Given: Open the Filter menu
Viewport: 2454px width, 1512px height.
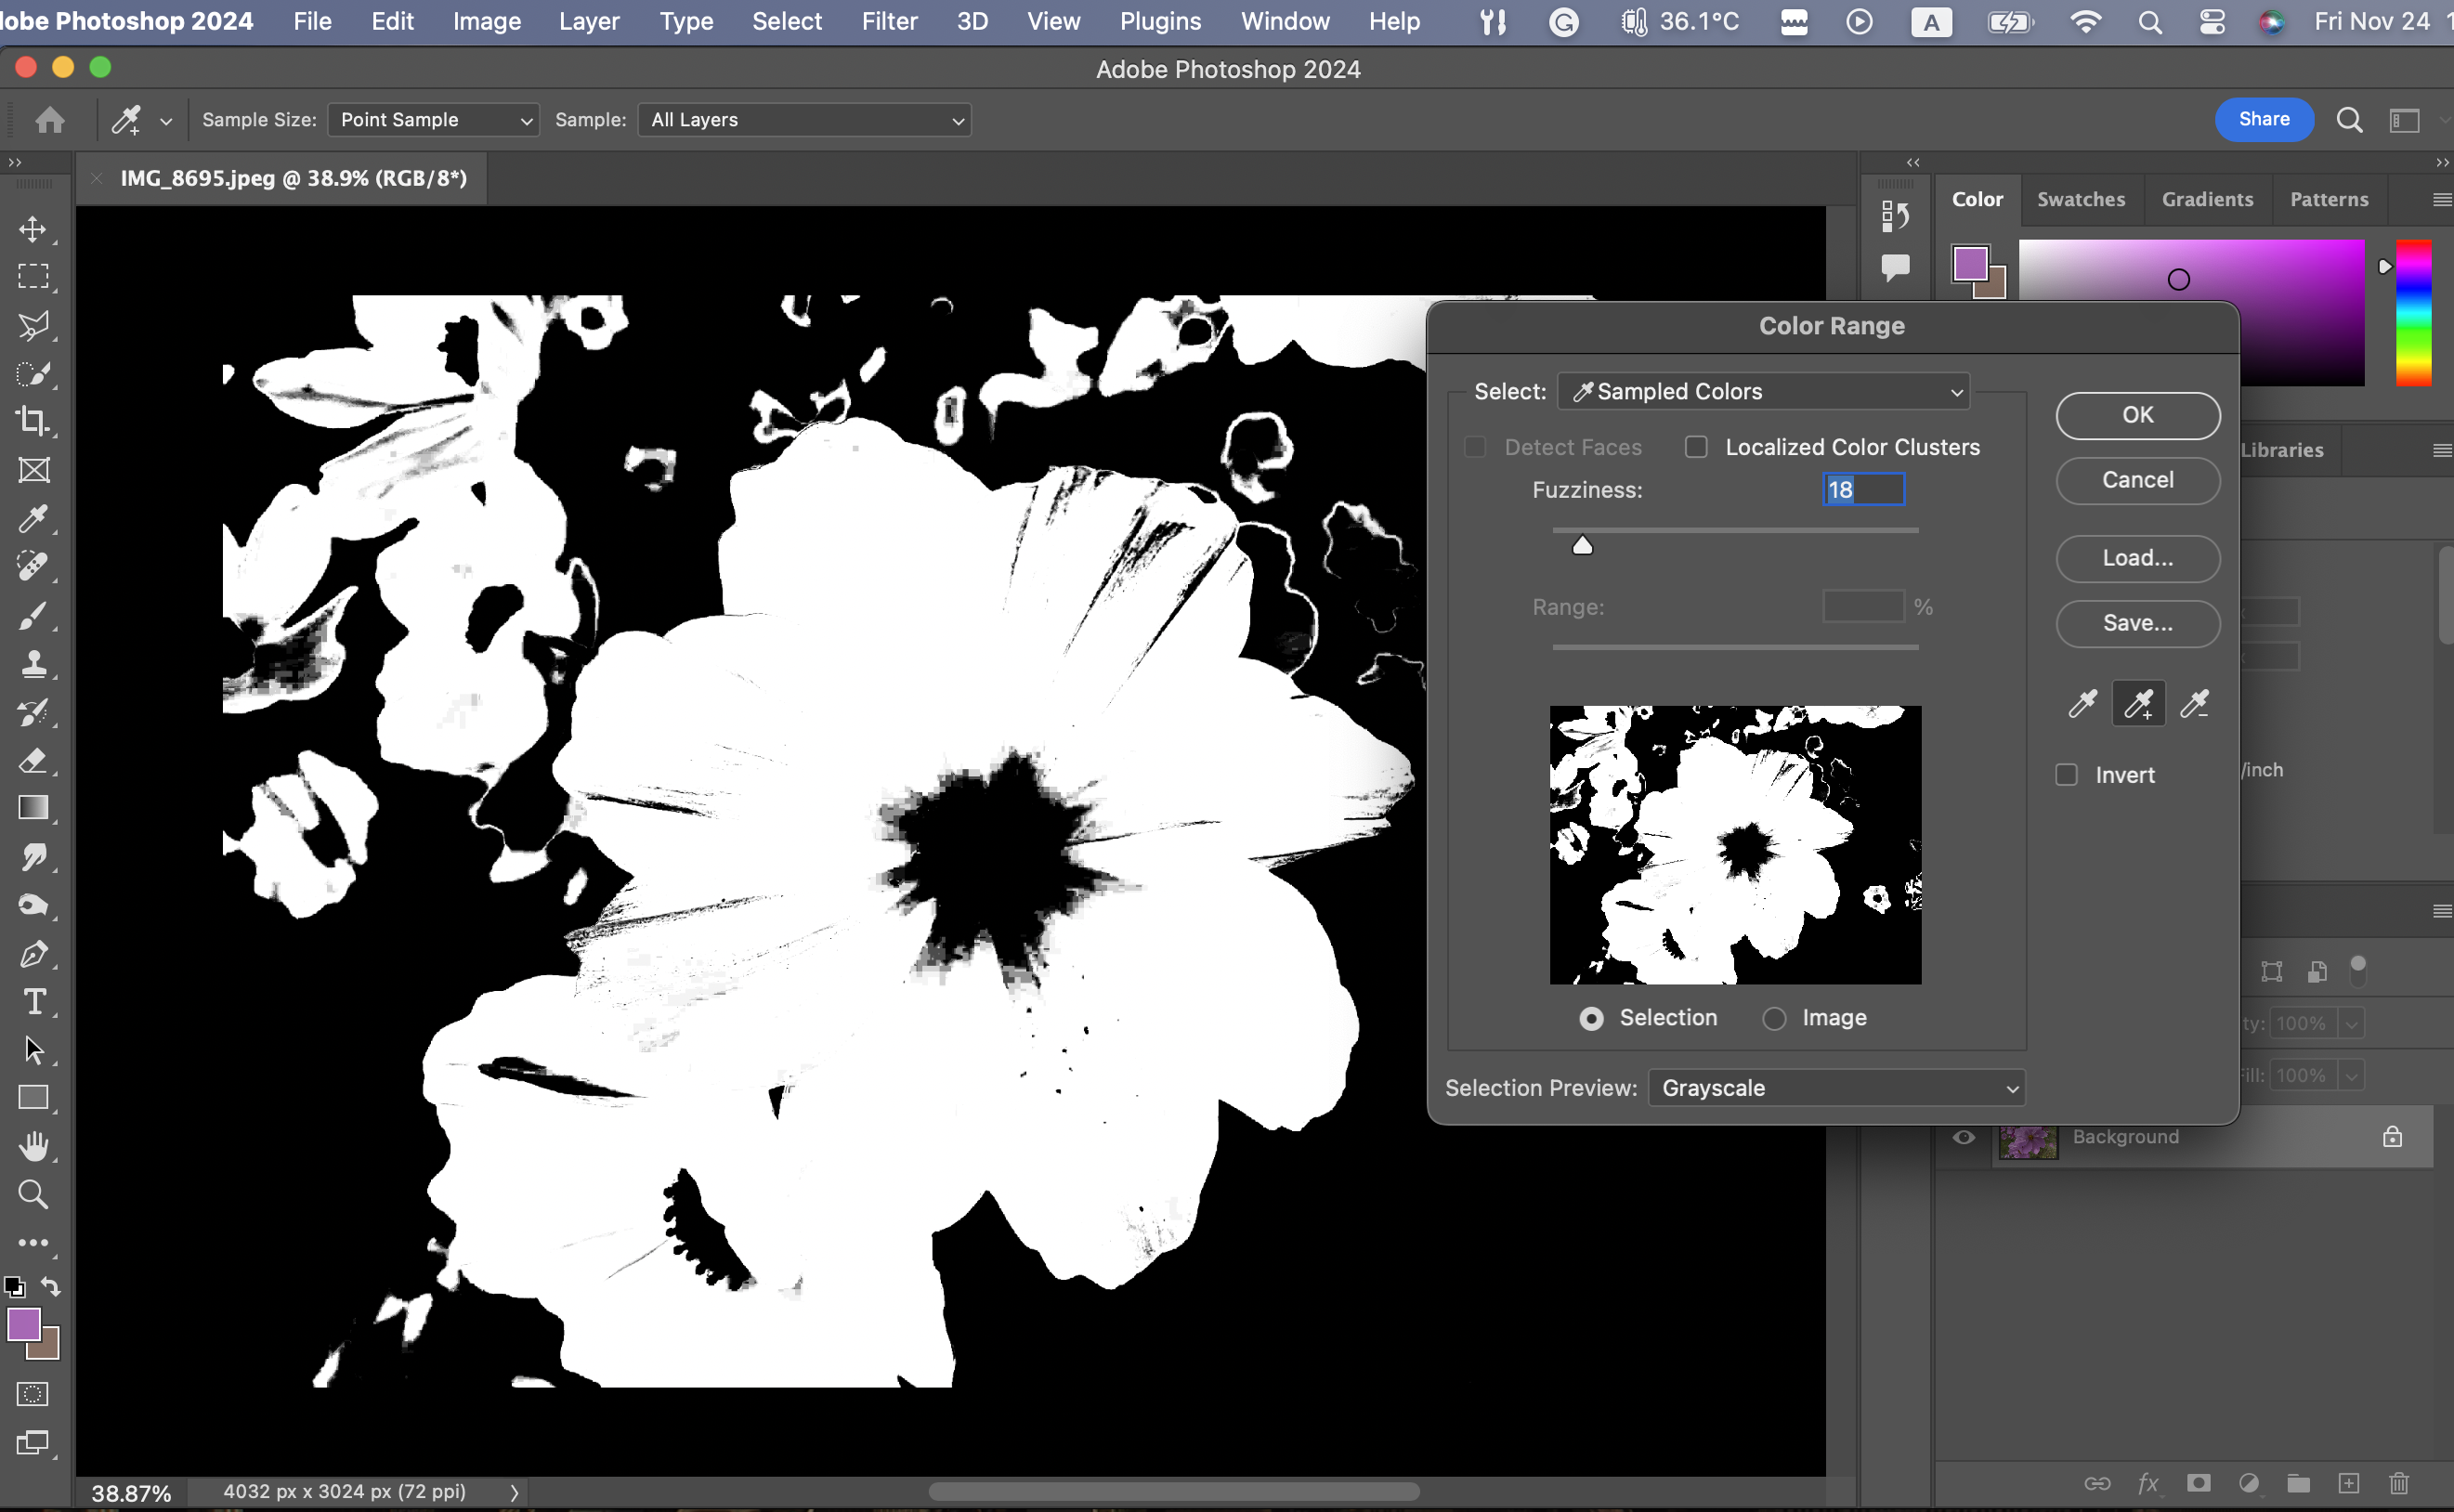Looking at the screenshot, I should pyautogui.click(x=889, y=21).
